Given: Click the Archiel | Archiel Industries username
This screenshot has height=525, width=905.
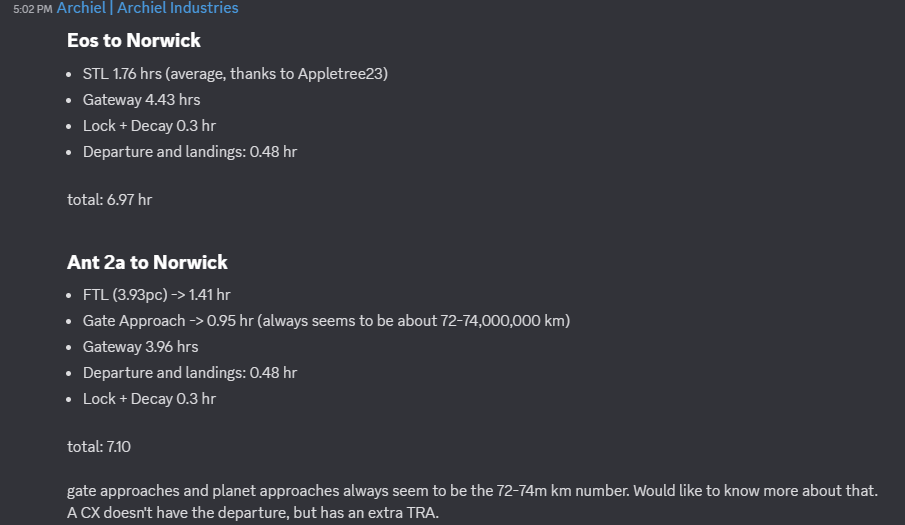Looking at the screenshot, I should click(147, 8).
